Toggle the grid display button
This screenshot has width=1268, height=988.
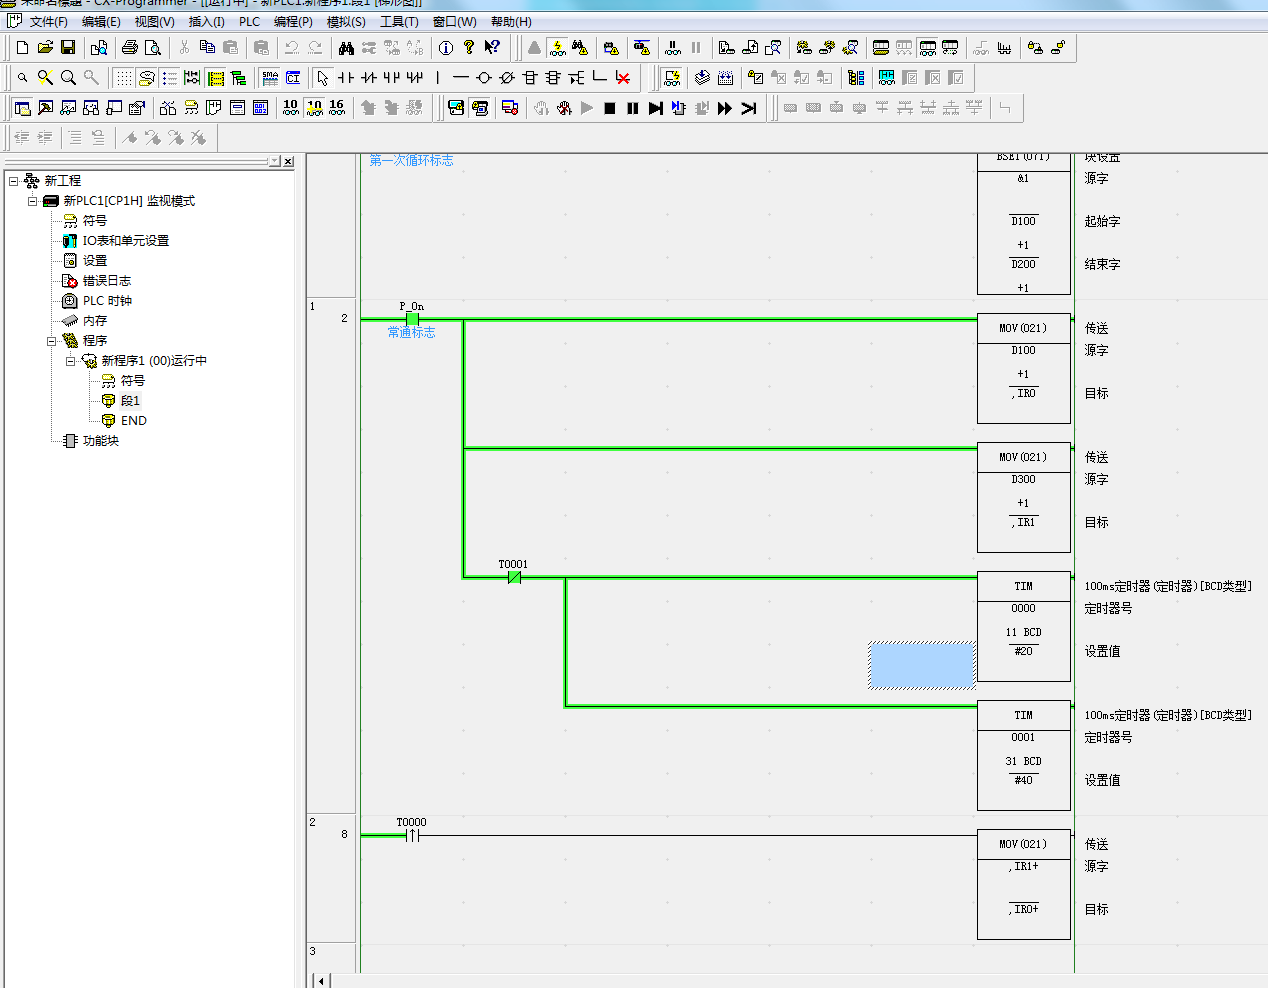pyautogui.click(x=123, y=77)
